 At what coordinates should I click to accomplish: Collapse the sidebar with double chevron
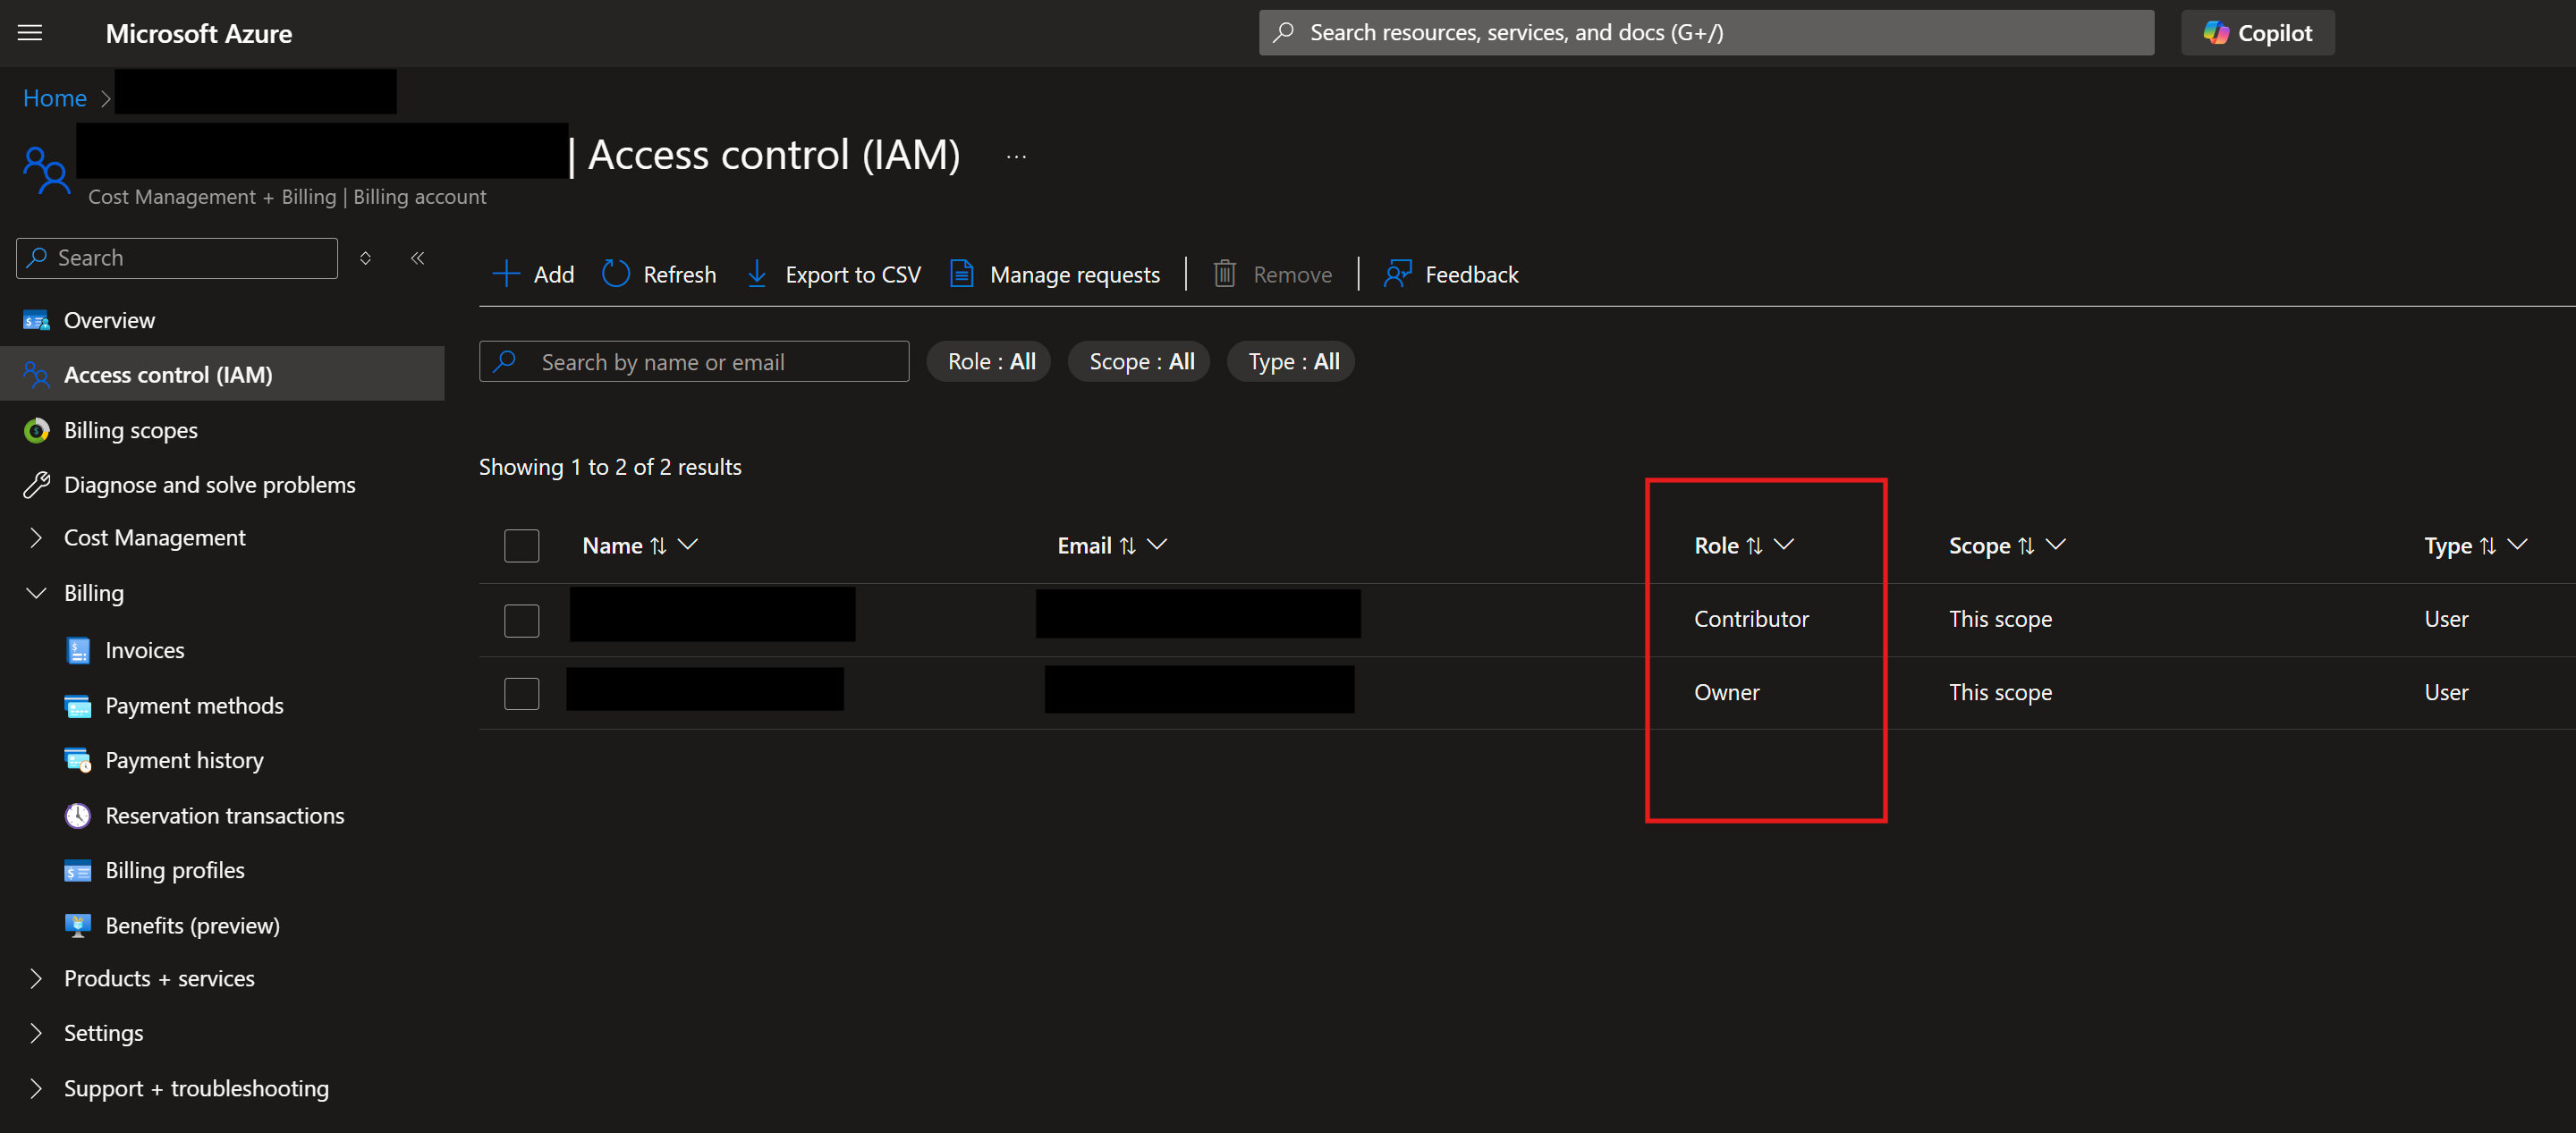(x=418, y=258)
